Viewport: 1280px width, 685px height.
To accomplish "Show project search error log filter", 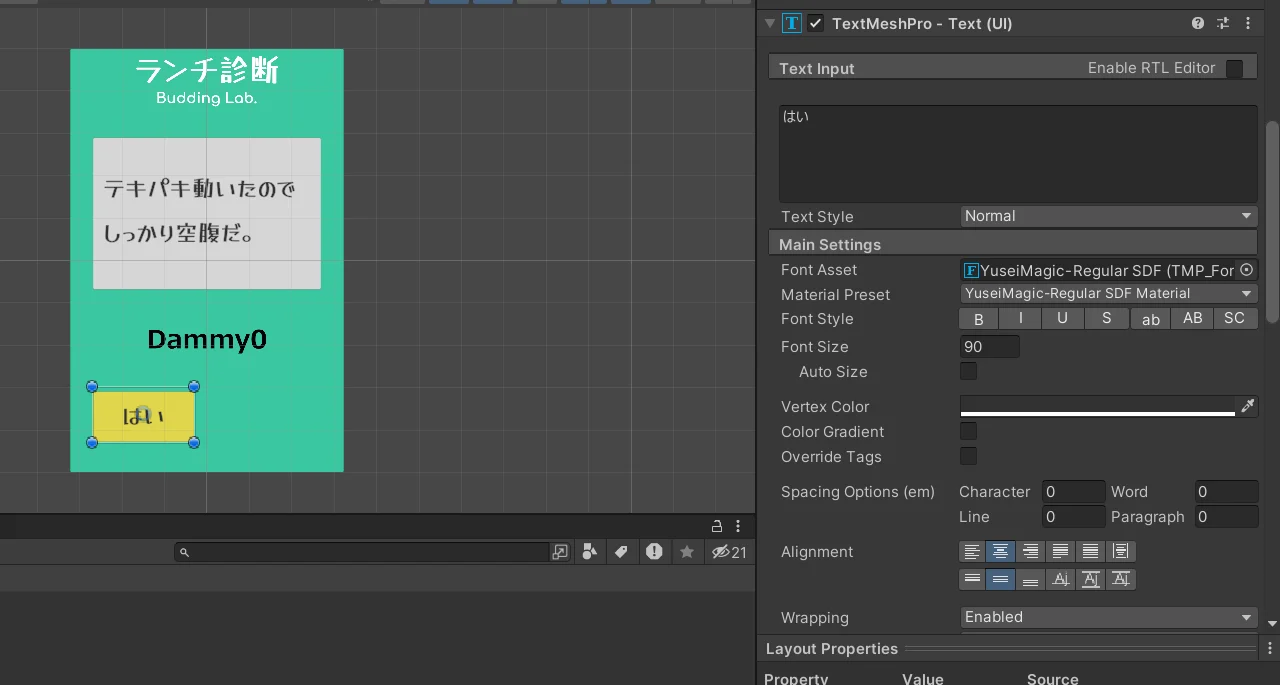I will 654,552.
